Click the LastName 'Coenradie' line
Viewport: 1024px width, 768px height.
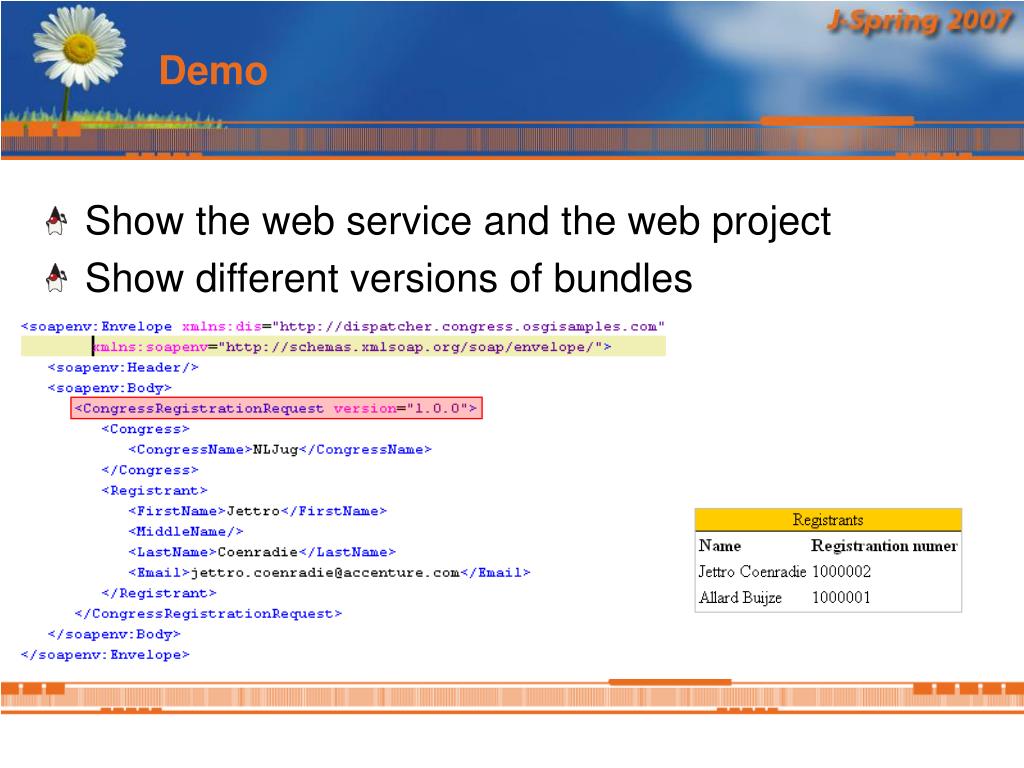[x=263, y=552]
